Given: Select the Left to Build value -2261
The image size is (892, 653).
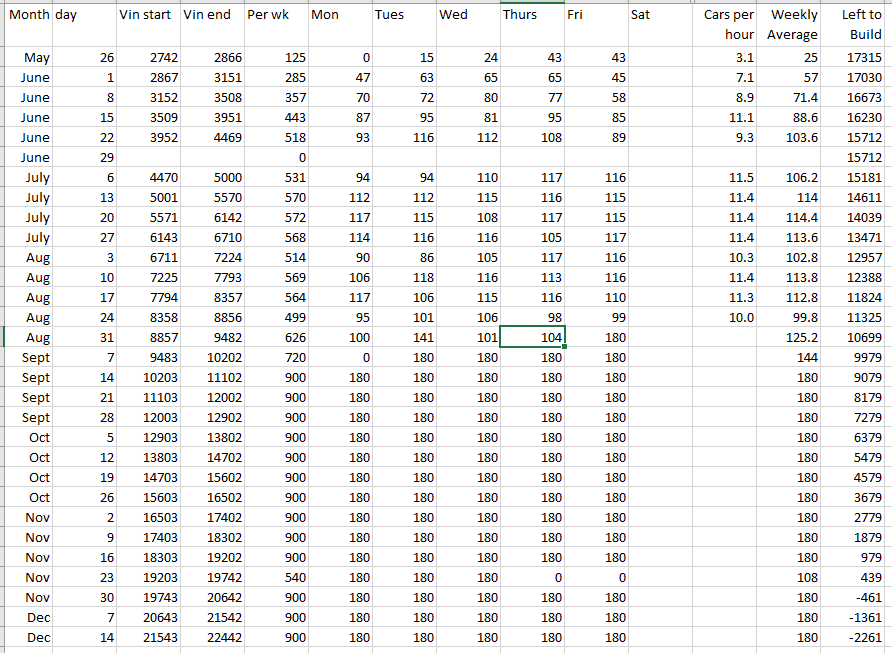Looking at the screenshot, I should tap(857, 638).
